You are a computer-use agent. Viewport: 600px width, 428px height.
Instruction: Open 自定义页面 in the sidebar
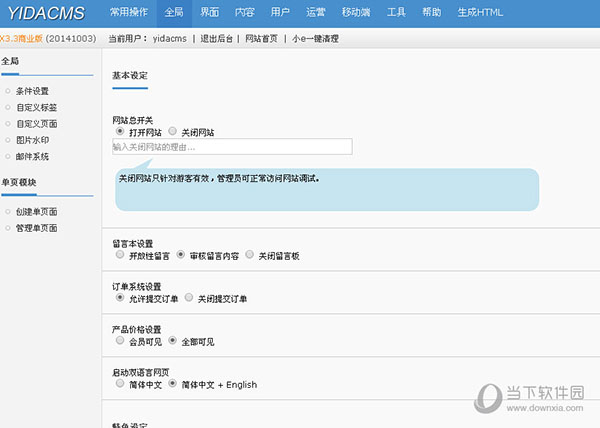tap(36, 124)
